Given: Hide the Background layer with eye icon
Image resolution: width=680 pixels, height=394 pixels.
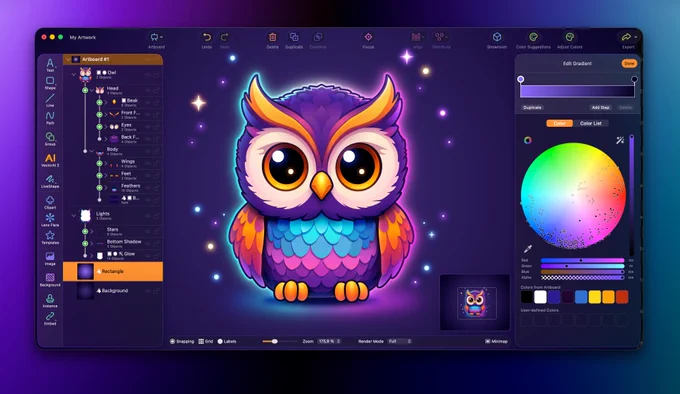Looking at the screenshot, I should coord(148,291).
